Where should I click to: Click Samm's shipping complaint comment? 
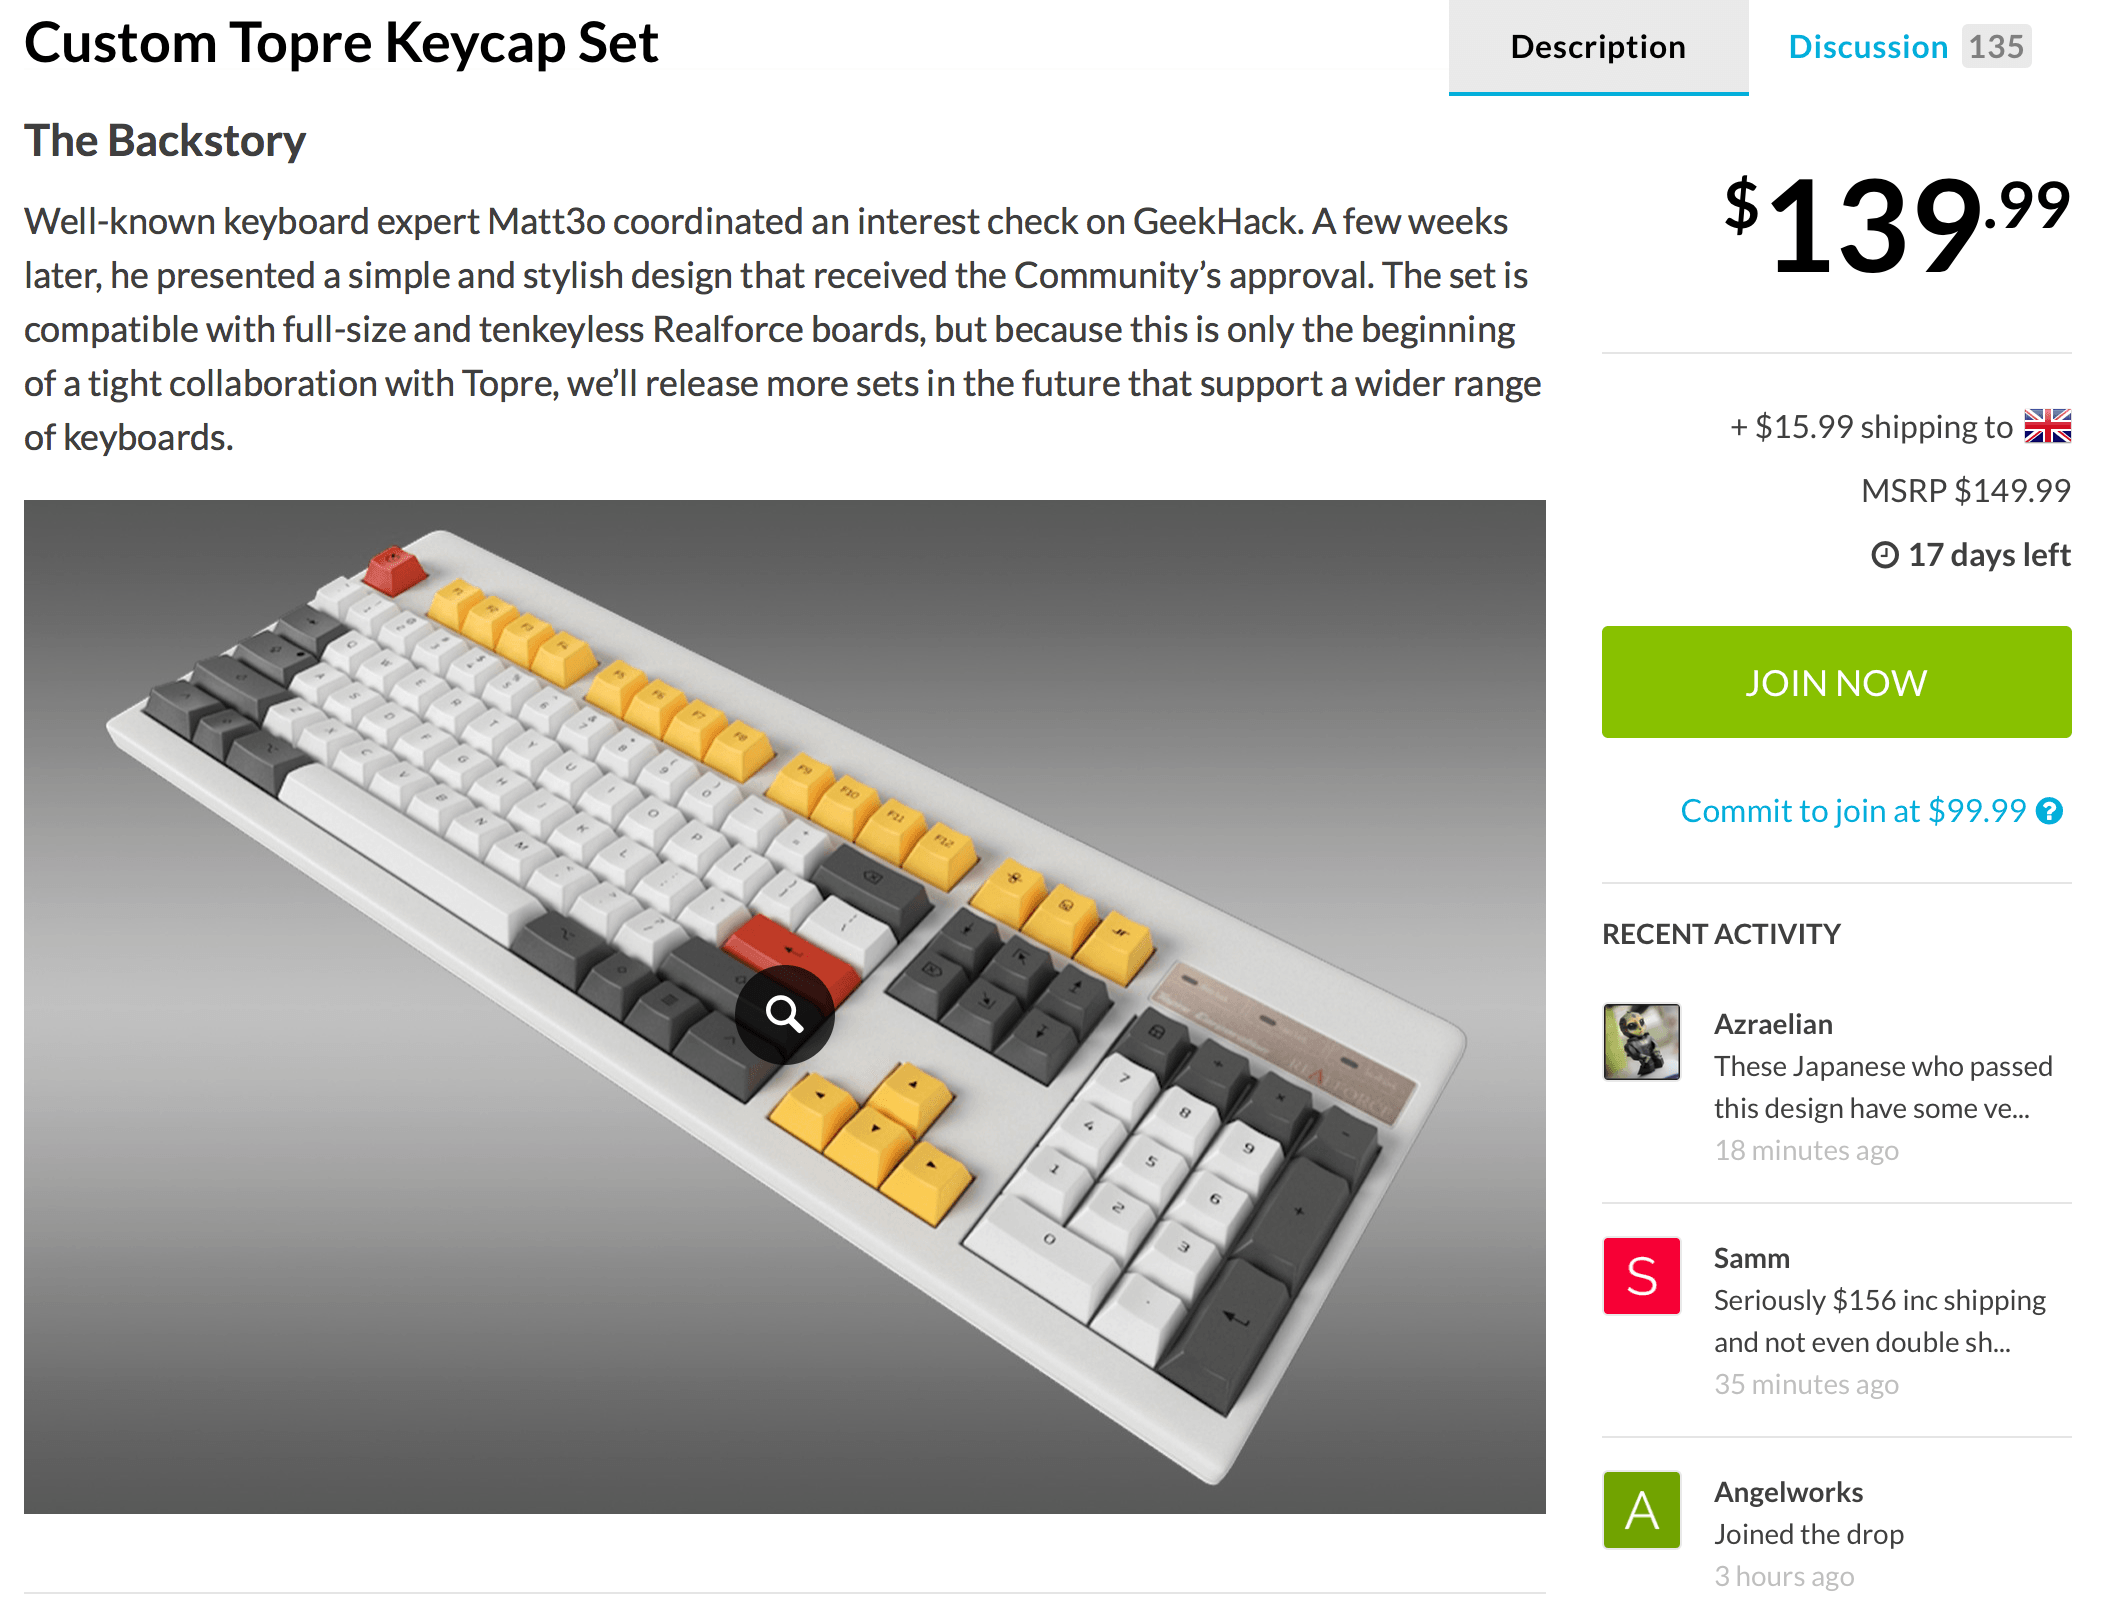tap(1879, 1320)
